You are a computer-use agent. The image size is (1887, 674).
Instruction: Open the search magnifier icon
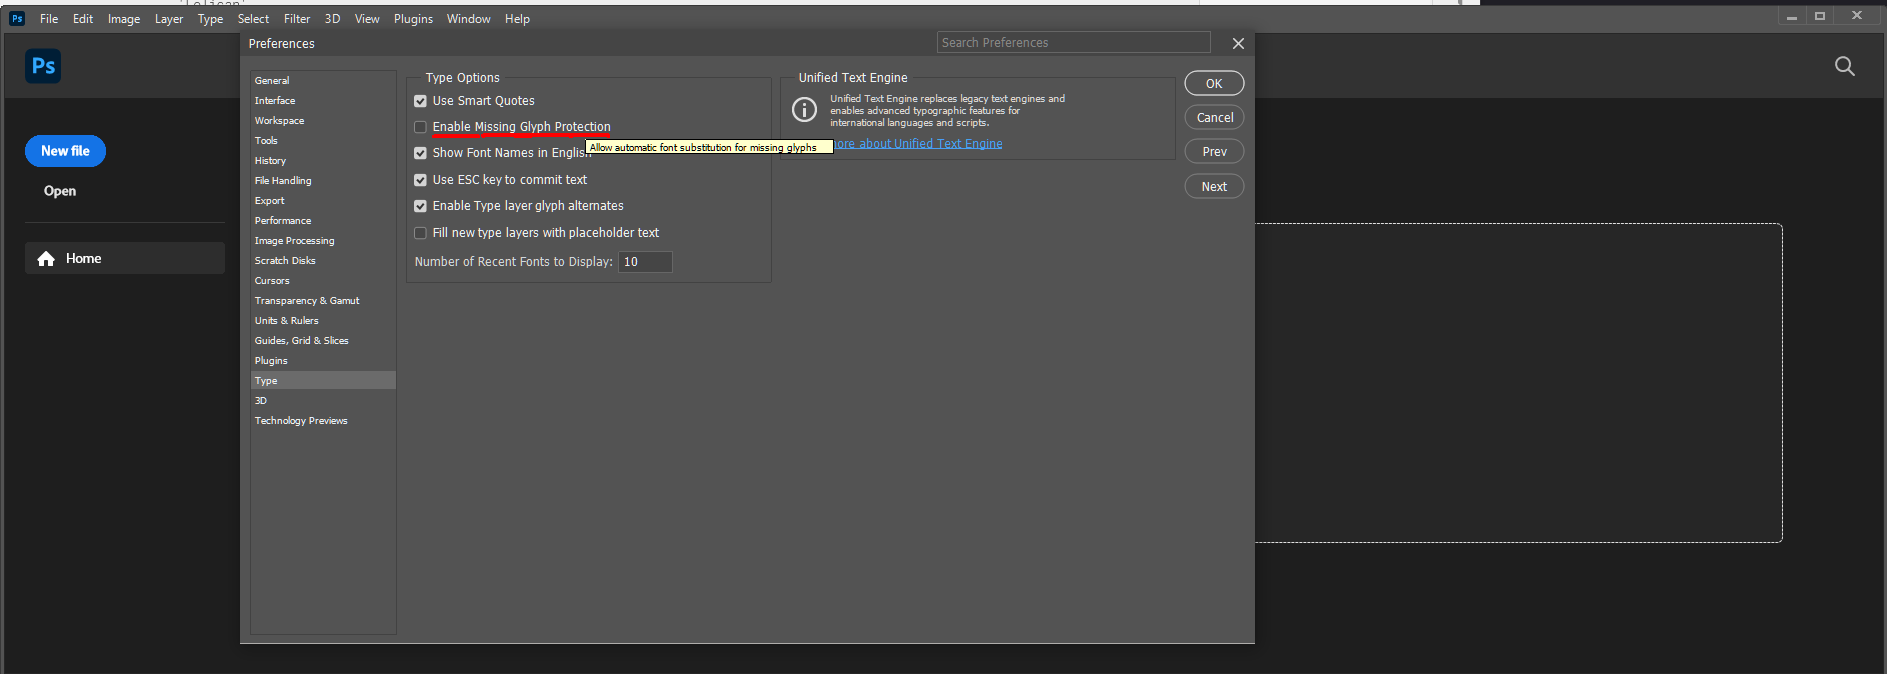tap(1845, 66)
